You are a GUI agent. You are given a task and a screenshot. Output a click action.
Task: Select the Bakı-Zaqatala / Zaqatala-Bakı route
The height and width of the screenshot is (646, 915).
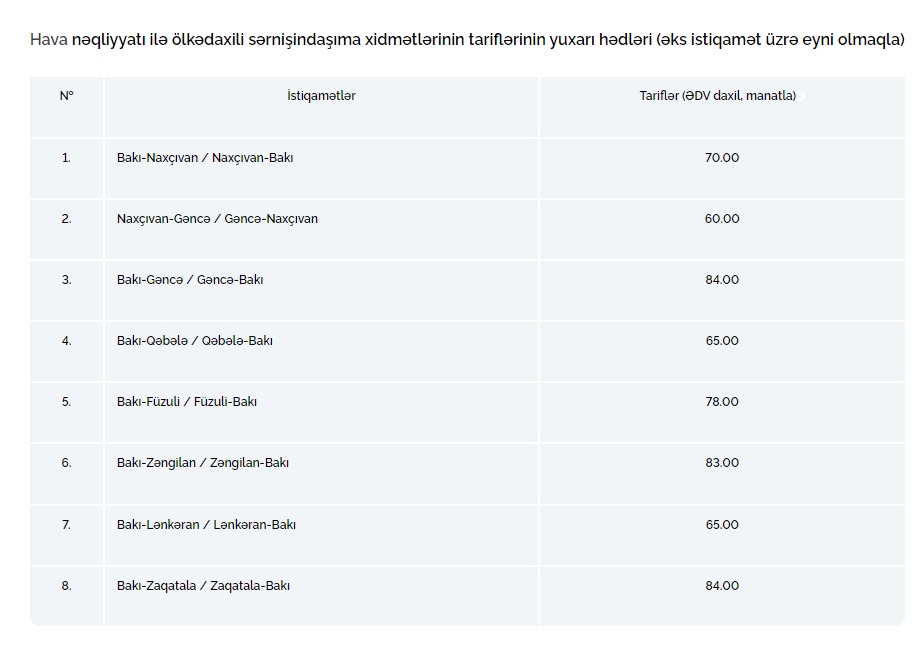(203, 585)
